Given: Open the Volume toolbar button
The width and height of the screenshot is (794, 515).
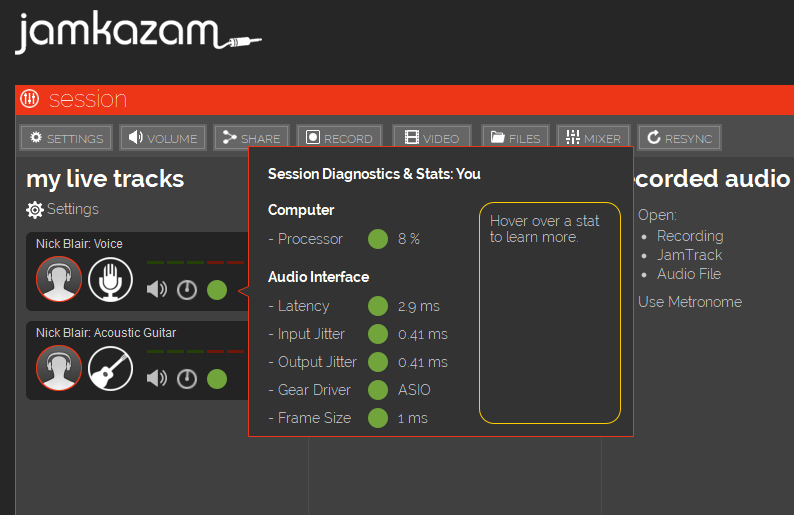Looking at the screenshot, I should [x=164, y=138].
